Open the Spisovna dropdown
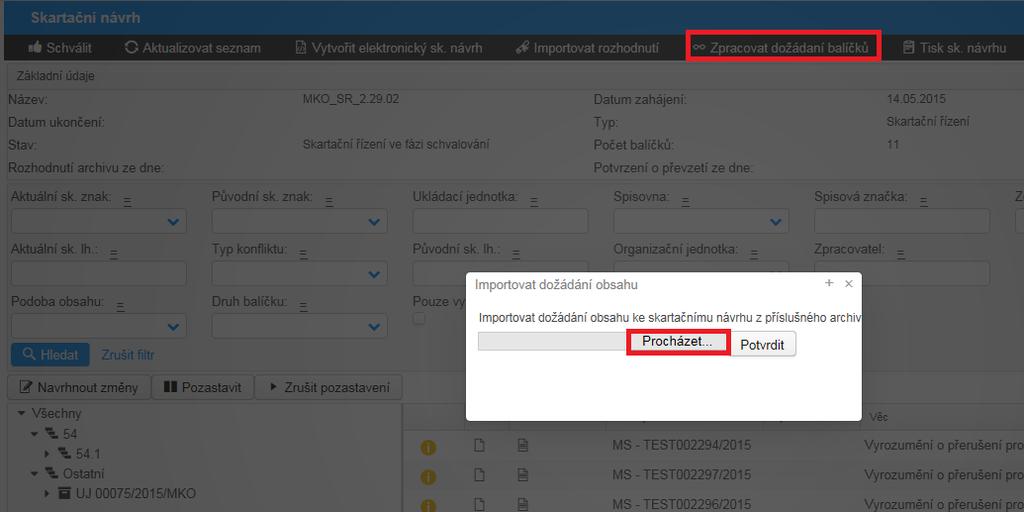The width and height of the screenshot is (1024, 512). (701, 222)
